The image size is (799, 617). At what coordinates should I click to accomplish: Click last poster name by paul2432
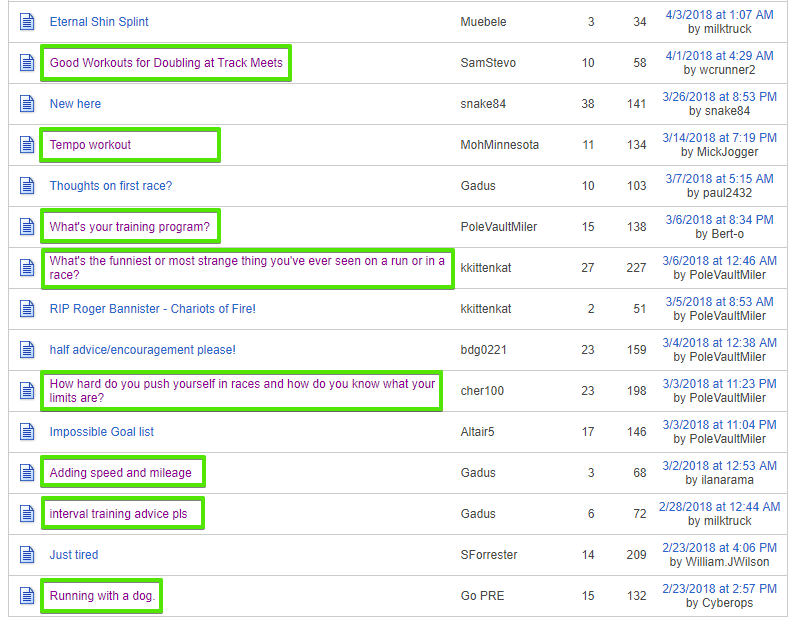tap(727, 193)
